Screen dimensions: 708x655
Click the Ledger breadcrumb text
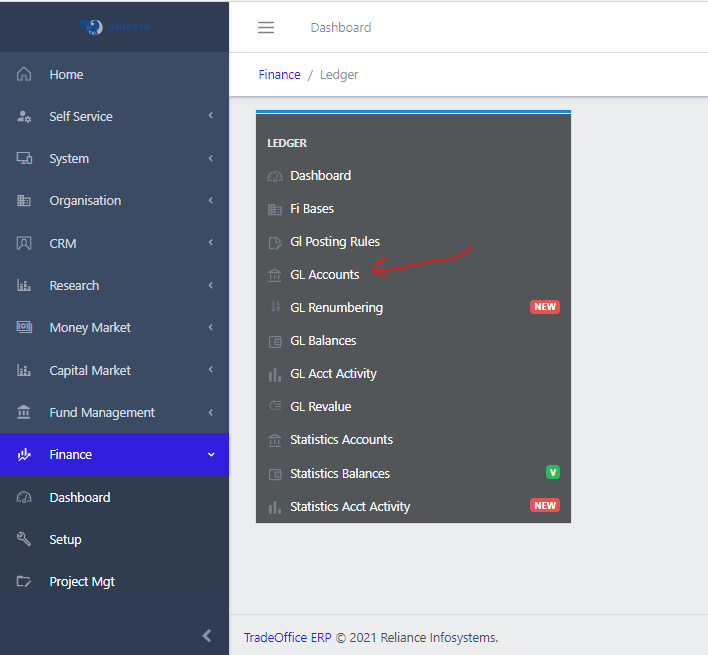(x=339, y=74)
